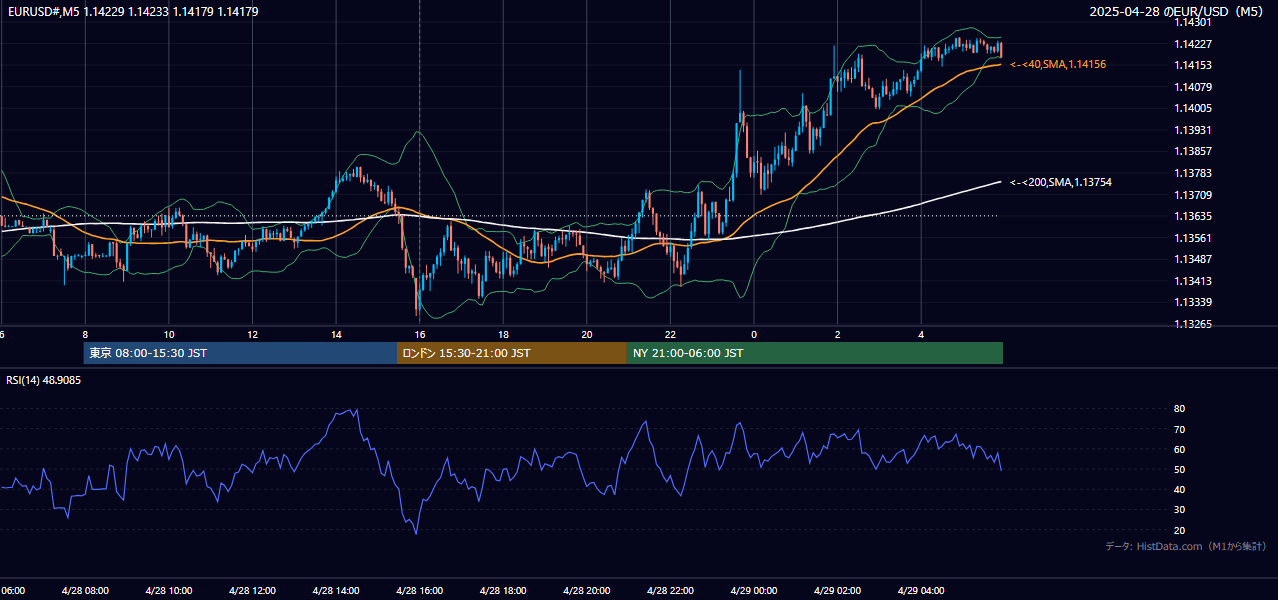This screenshot has width=1278, height=600.
Task: Click price level 1.14005 on axis
Action: point(1193,108)
